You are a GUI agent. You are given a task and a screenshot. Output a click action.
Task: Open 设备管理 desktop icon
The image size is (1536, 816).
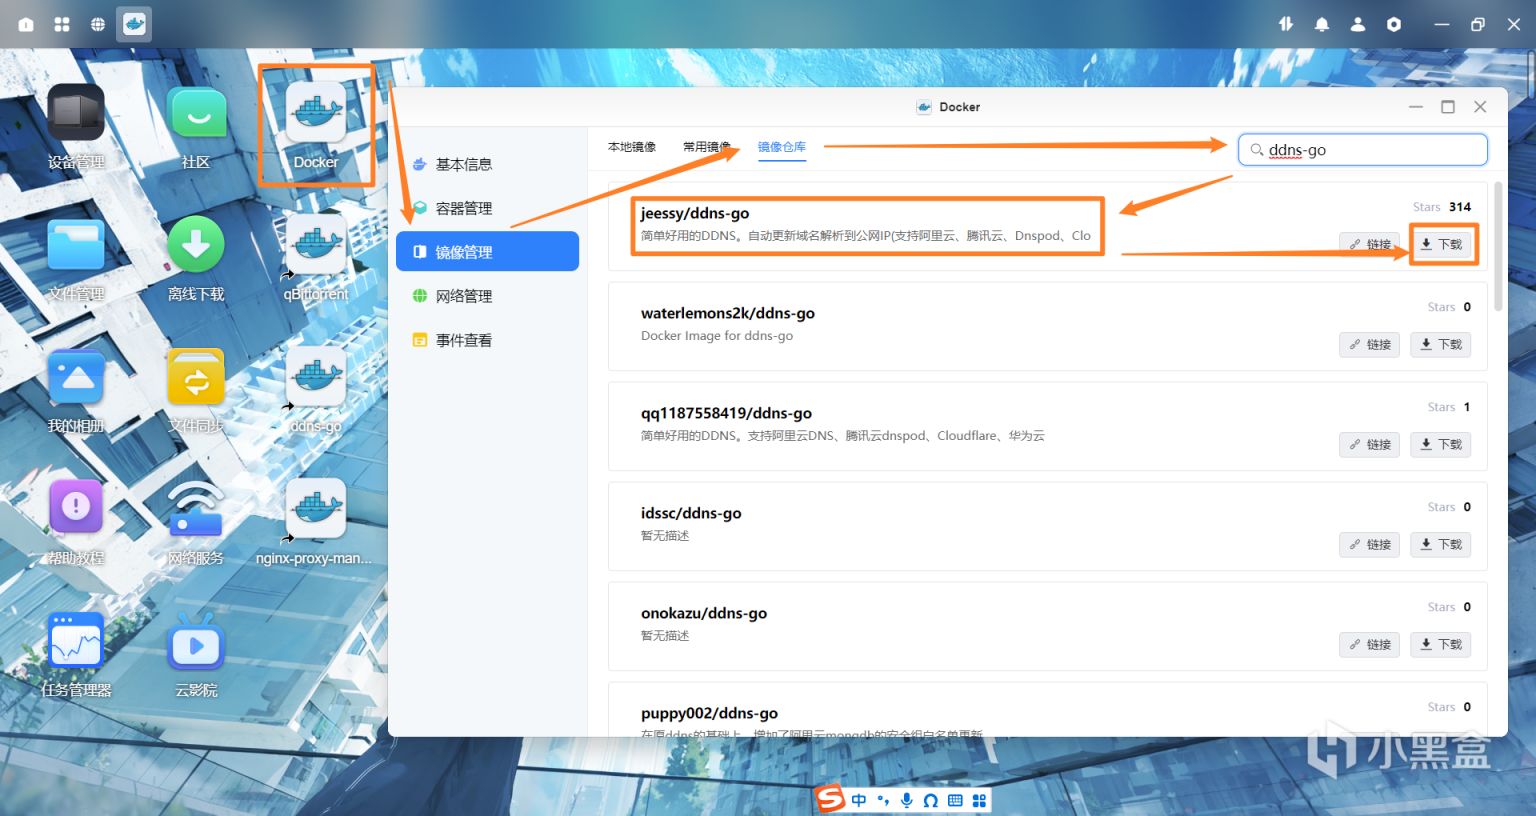pyautogui.click(x=76, y=126)
